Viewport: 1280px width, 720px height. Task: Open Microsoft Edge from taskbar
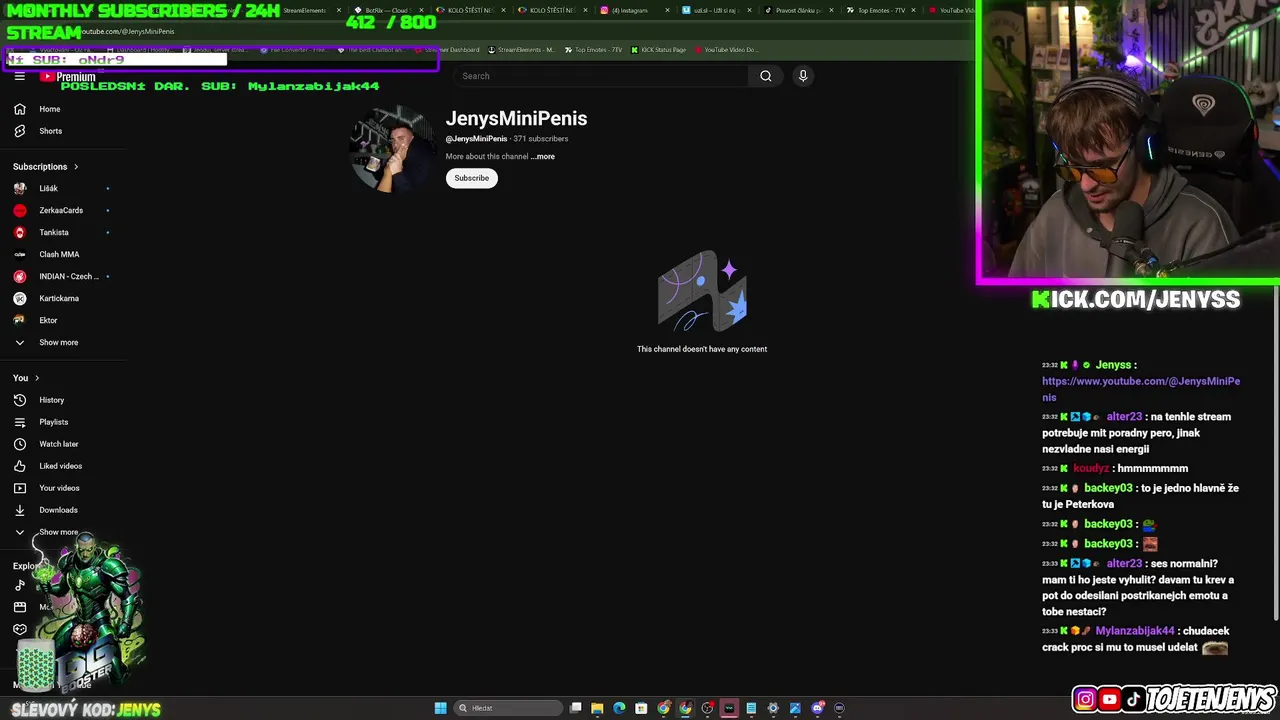[x=619, y=708]
